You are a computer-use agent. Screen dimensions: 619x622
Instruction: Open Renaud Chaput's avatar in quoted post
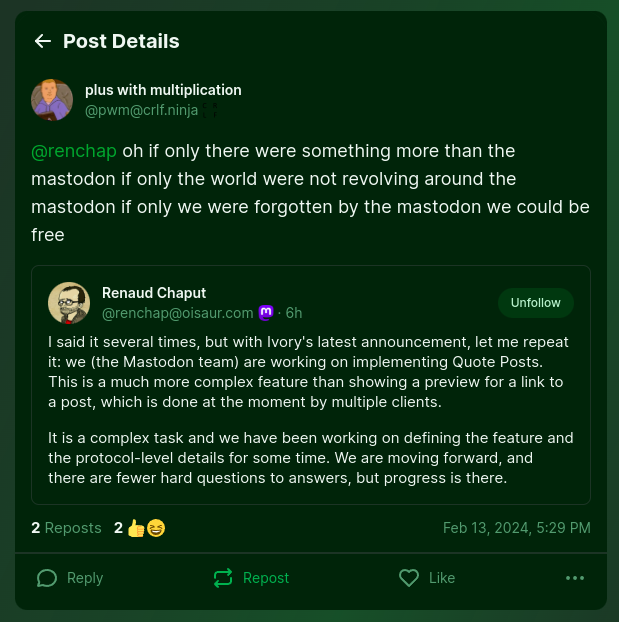tap(69, 302)
